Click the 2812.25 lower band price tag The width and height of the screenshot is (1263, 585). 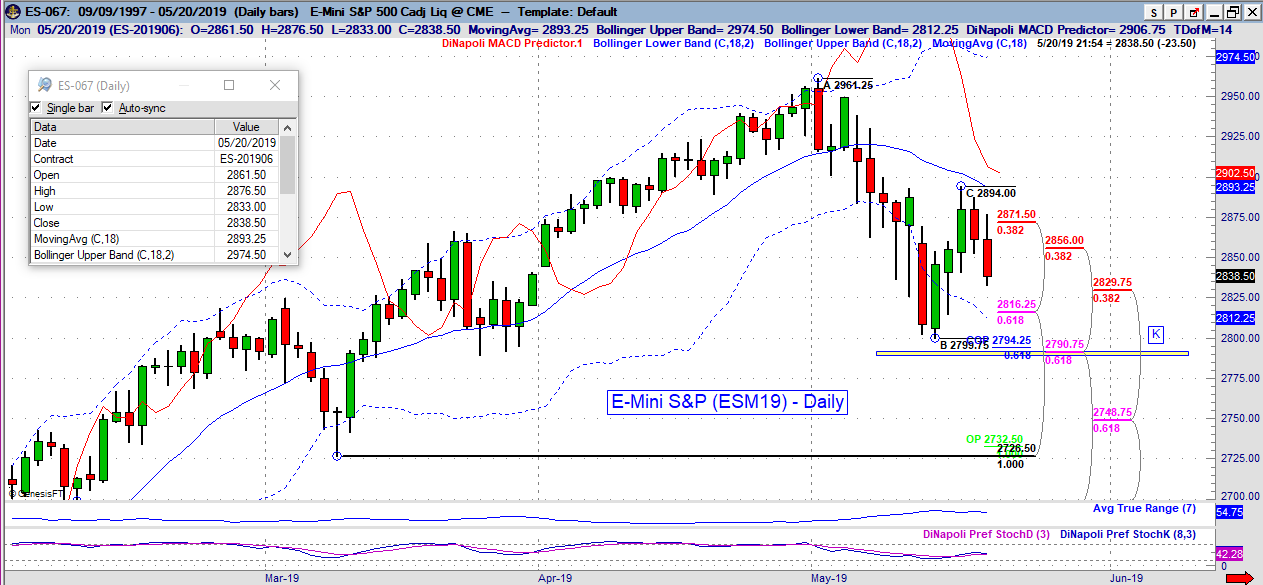(x=1236, y=318)
